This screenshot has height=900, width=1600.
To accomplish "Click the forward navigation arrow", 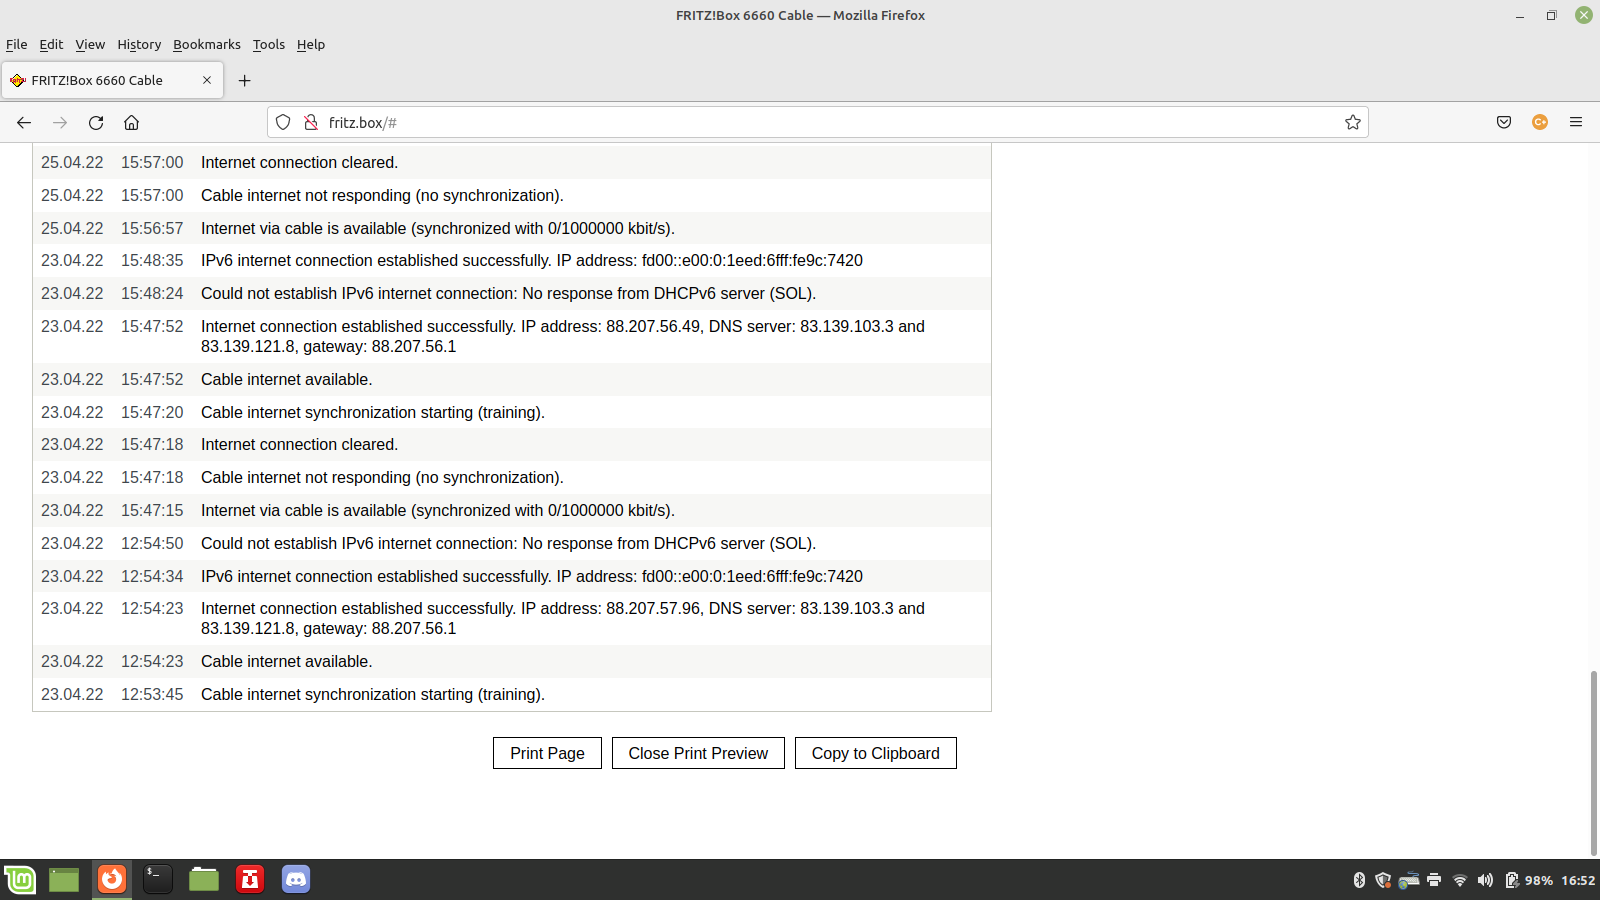I will click(x=60, y=122).
